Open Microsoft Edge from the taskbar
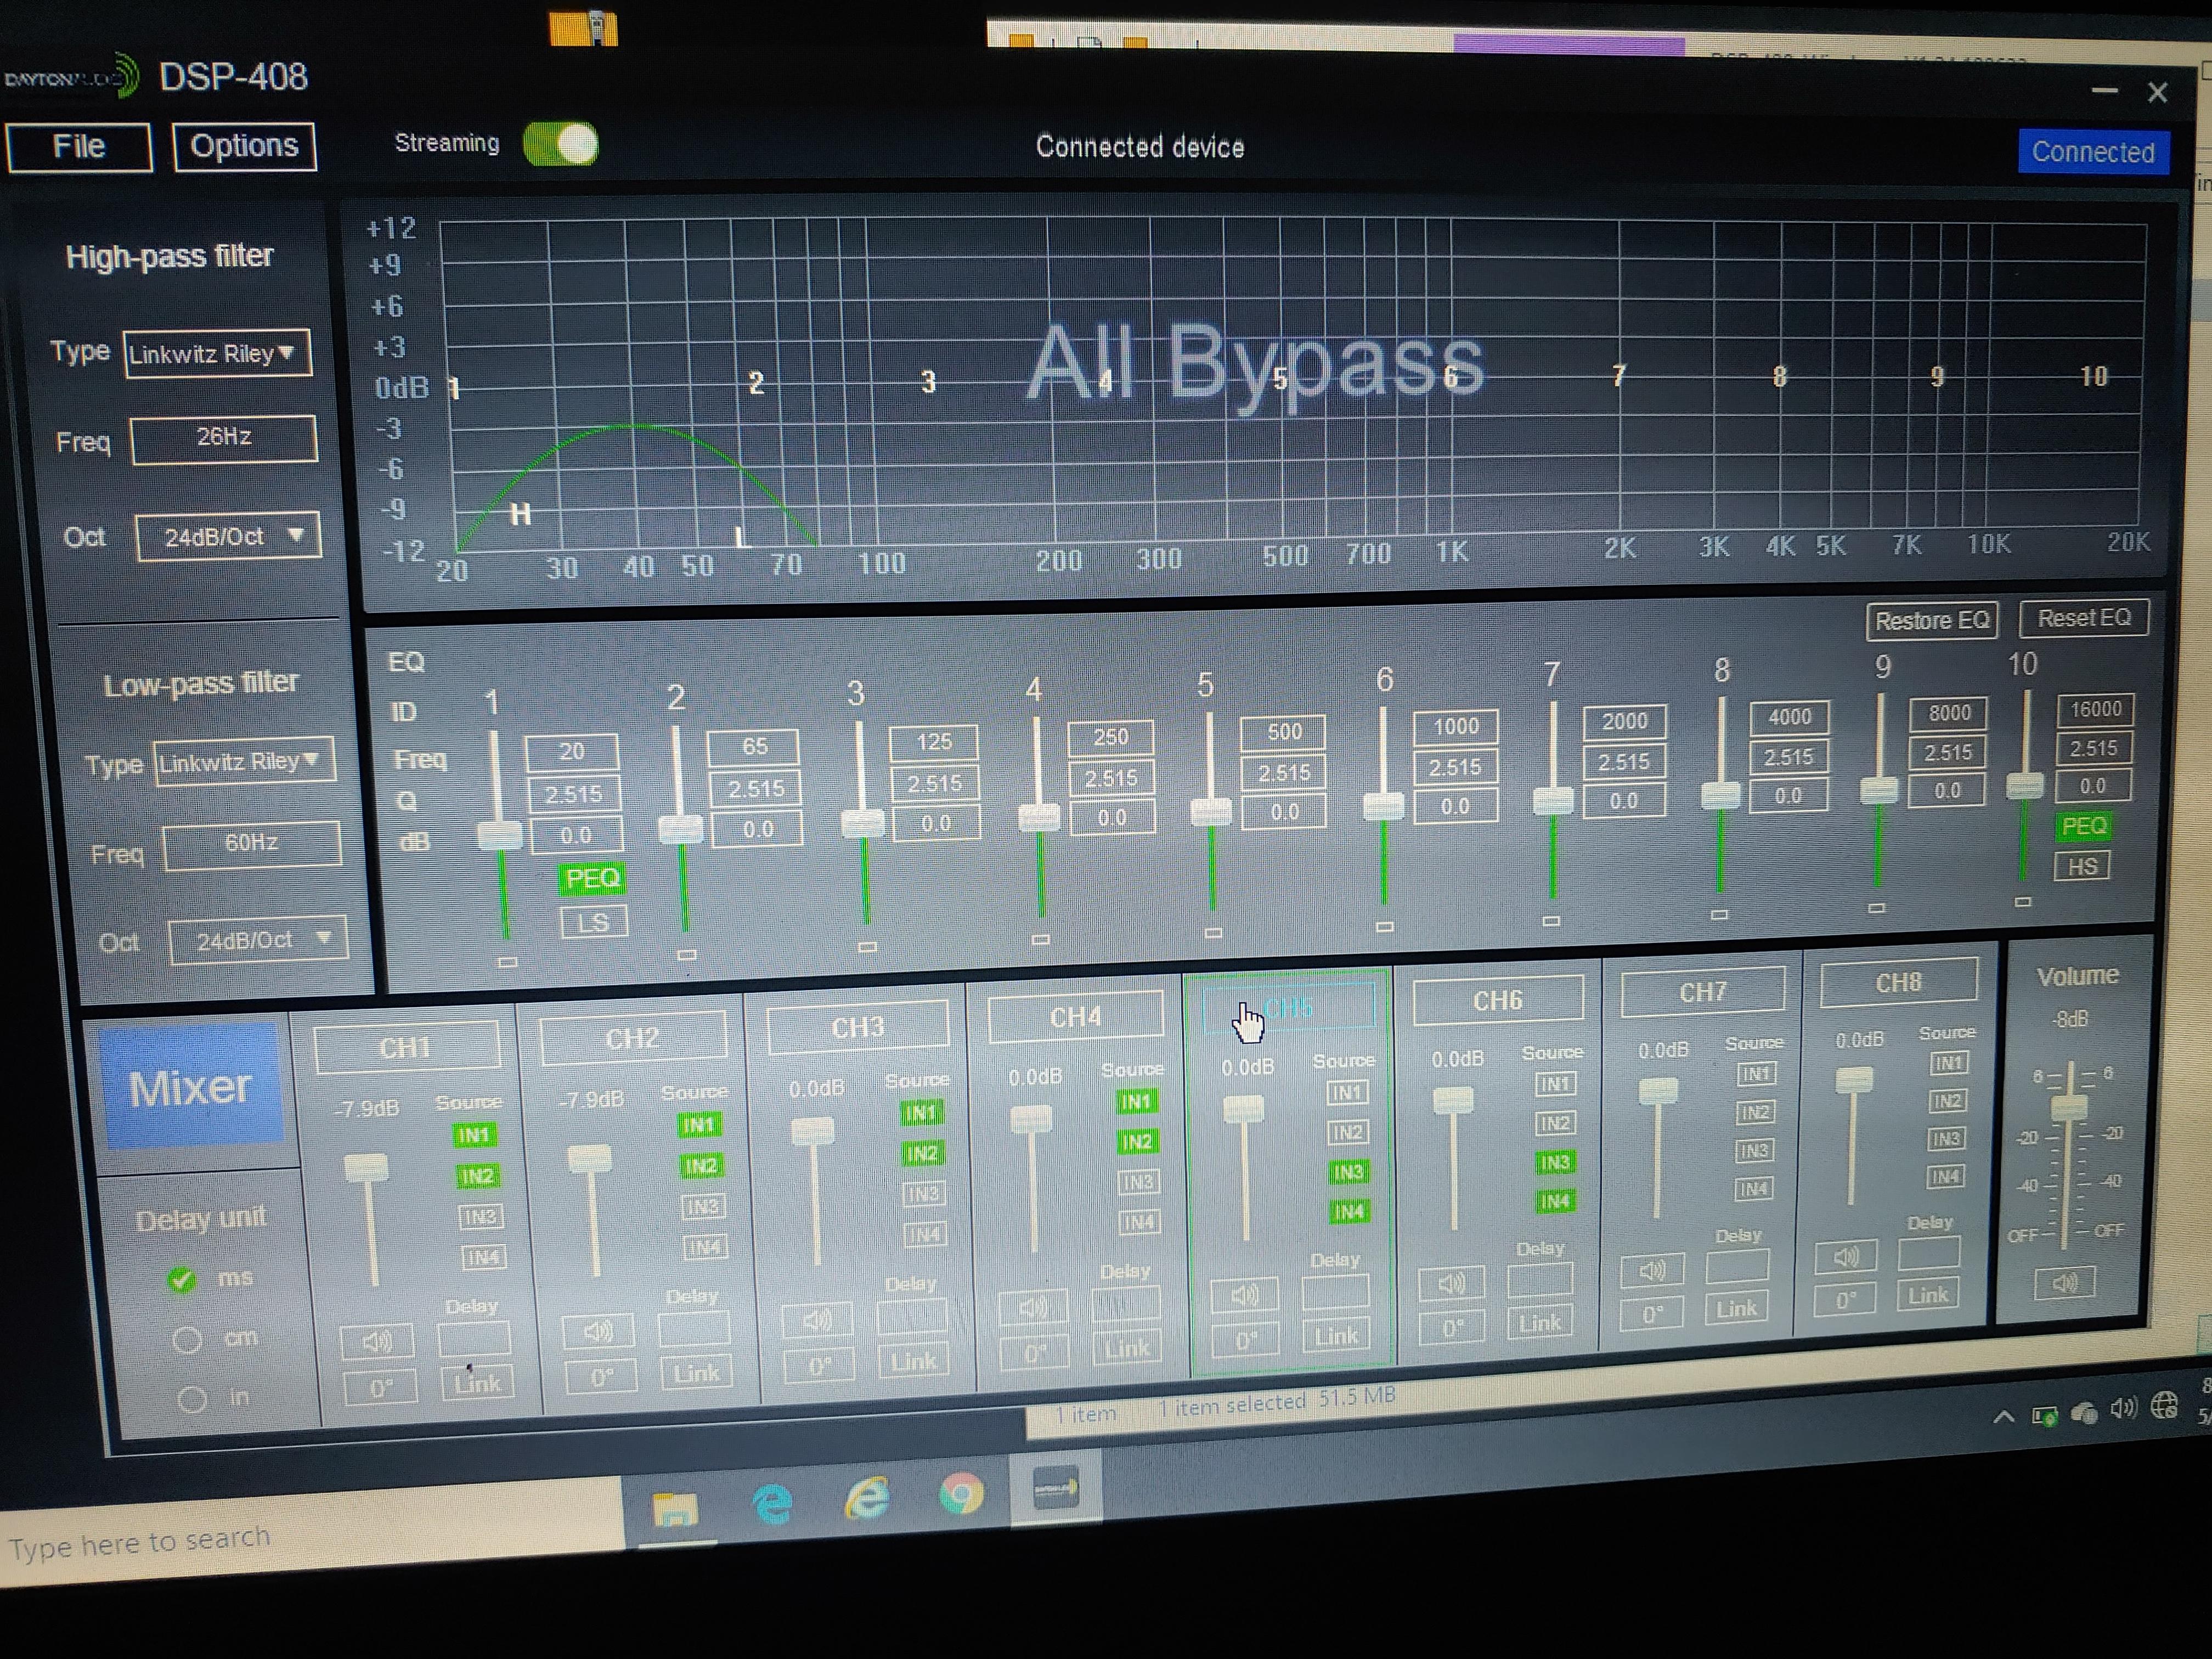2212x1659 pixels. click(x=772, y=1502)
